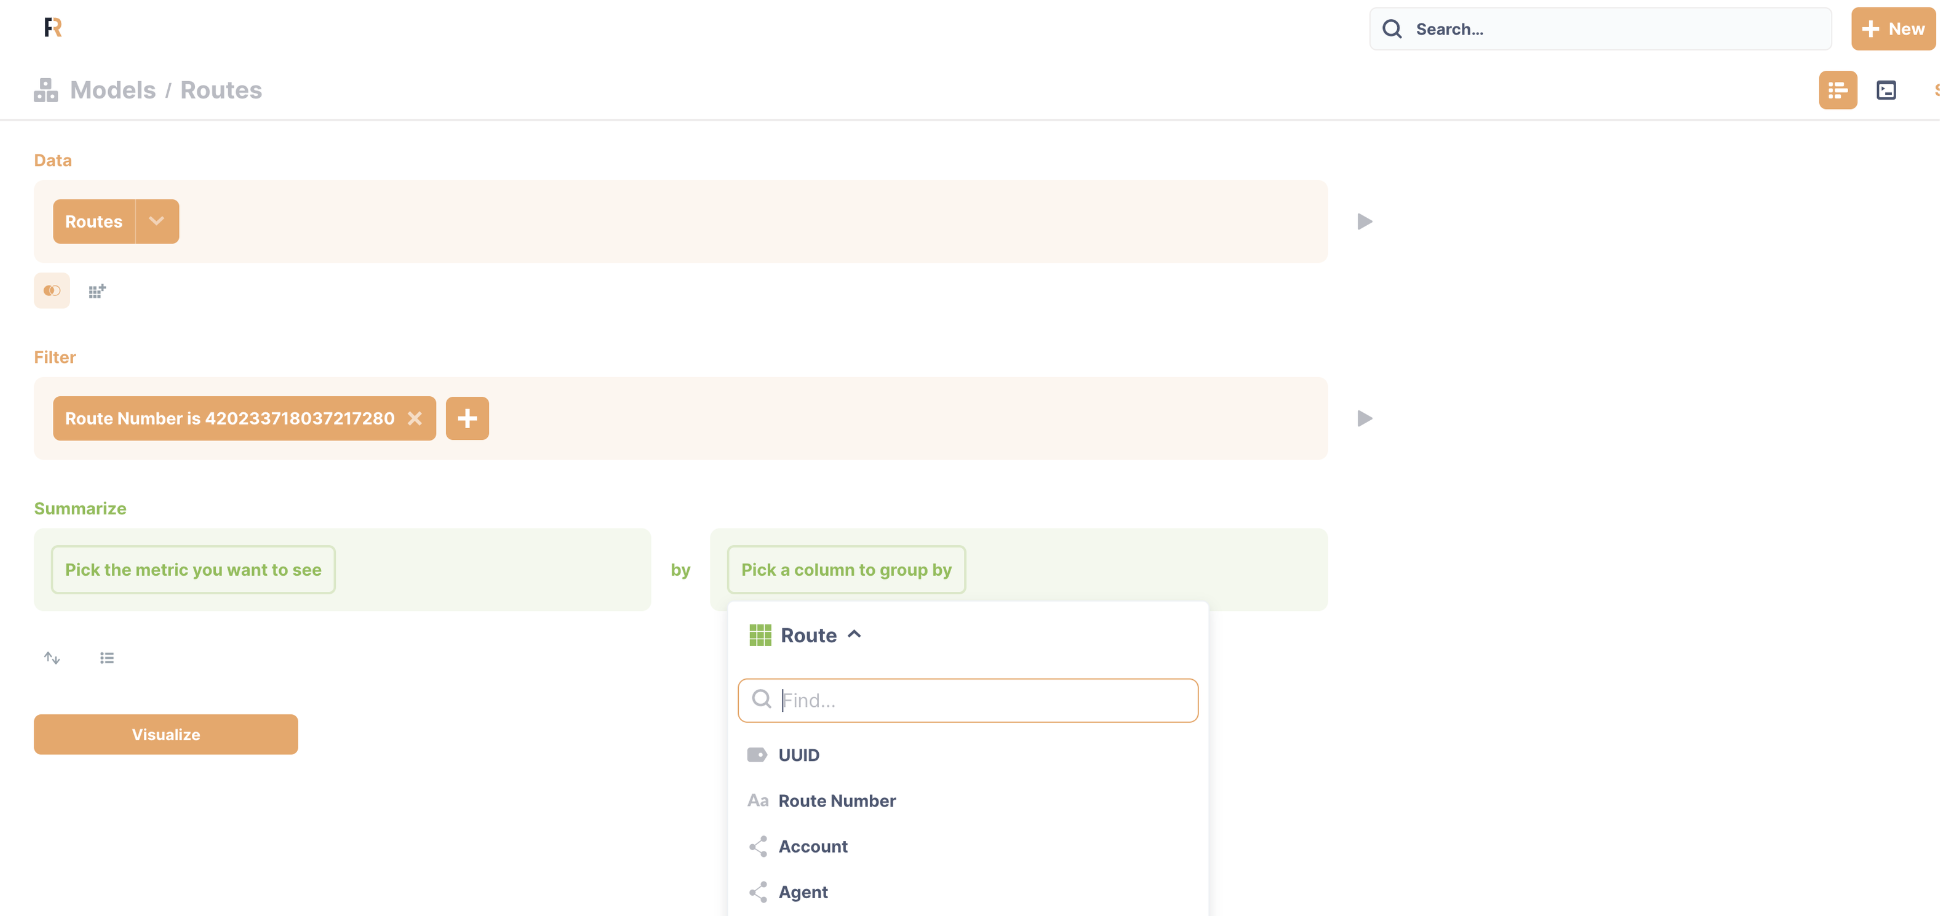
Task: Preview the Data step results
Action: pos(1364,222)
